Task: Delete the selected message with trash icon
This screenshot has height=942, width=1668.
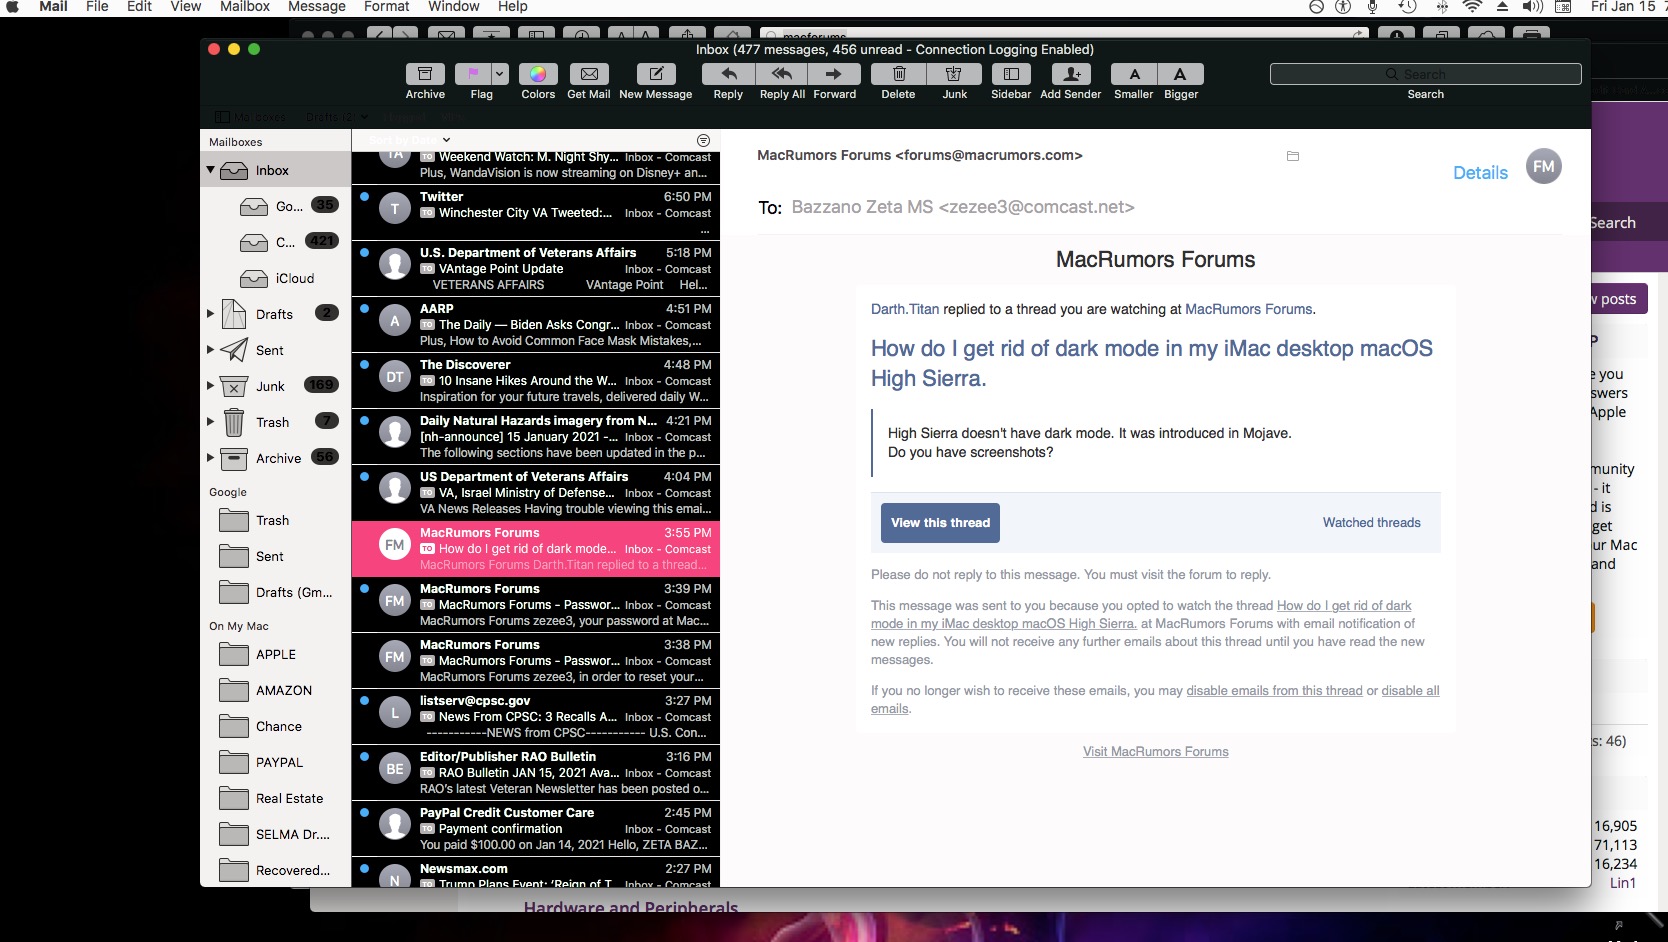Action: 898,74
